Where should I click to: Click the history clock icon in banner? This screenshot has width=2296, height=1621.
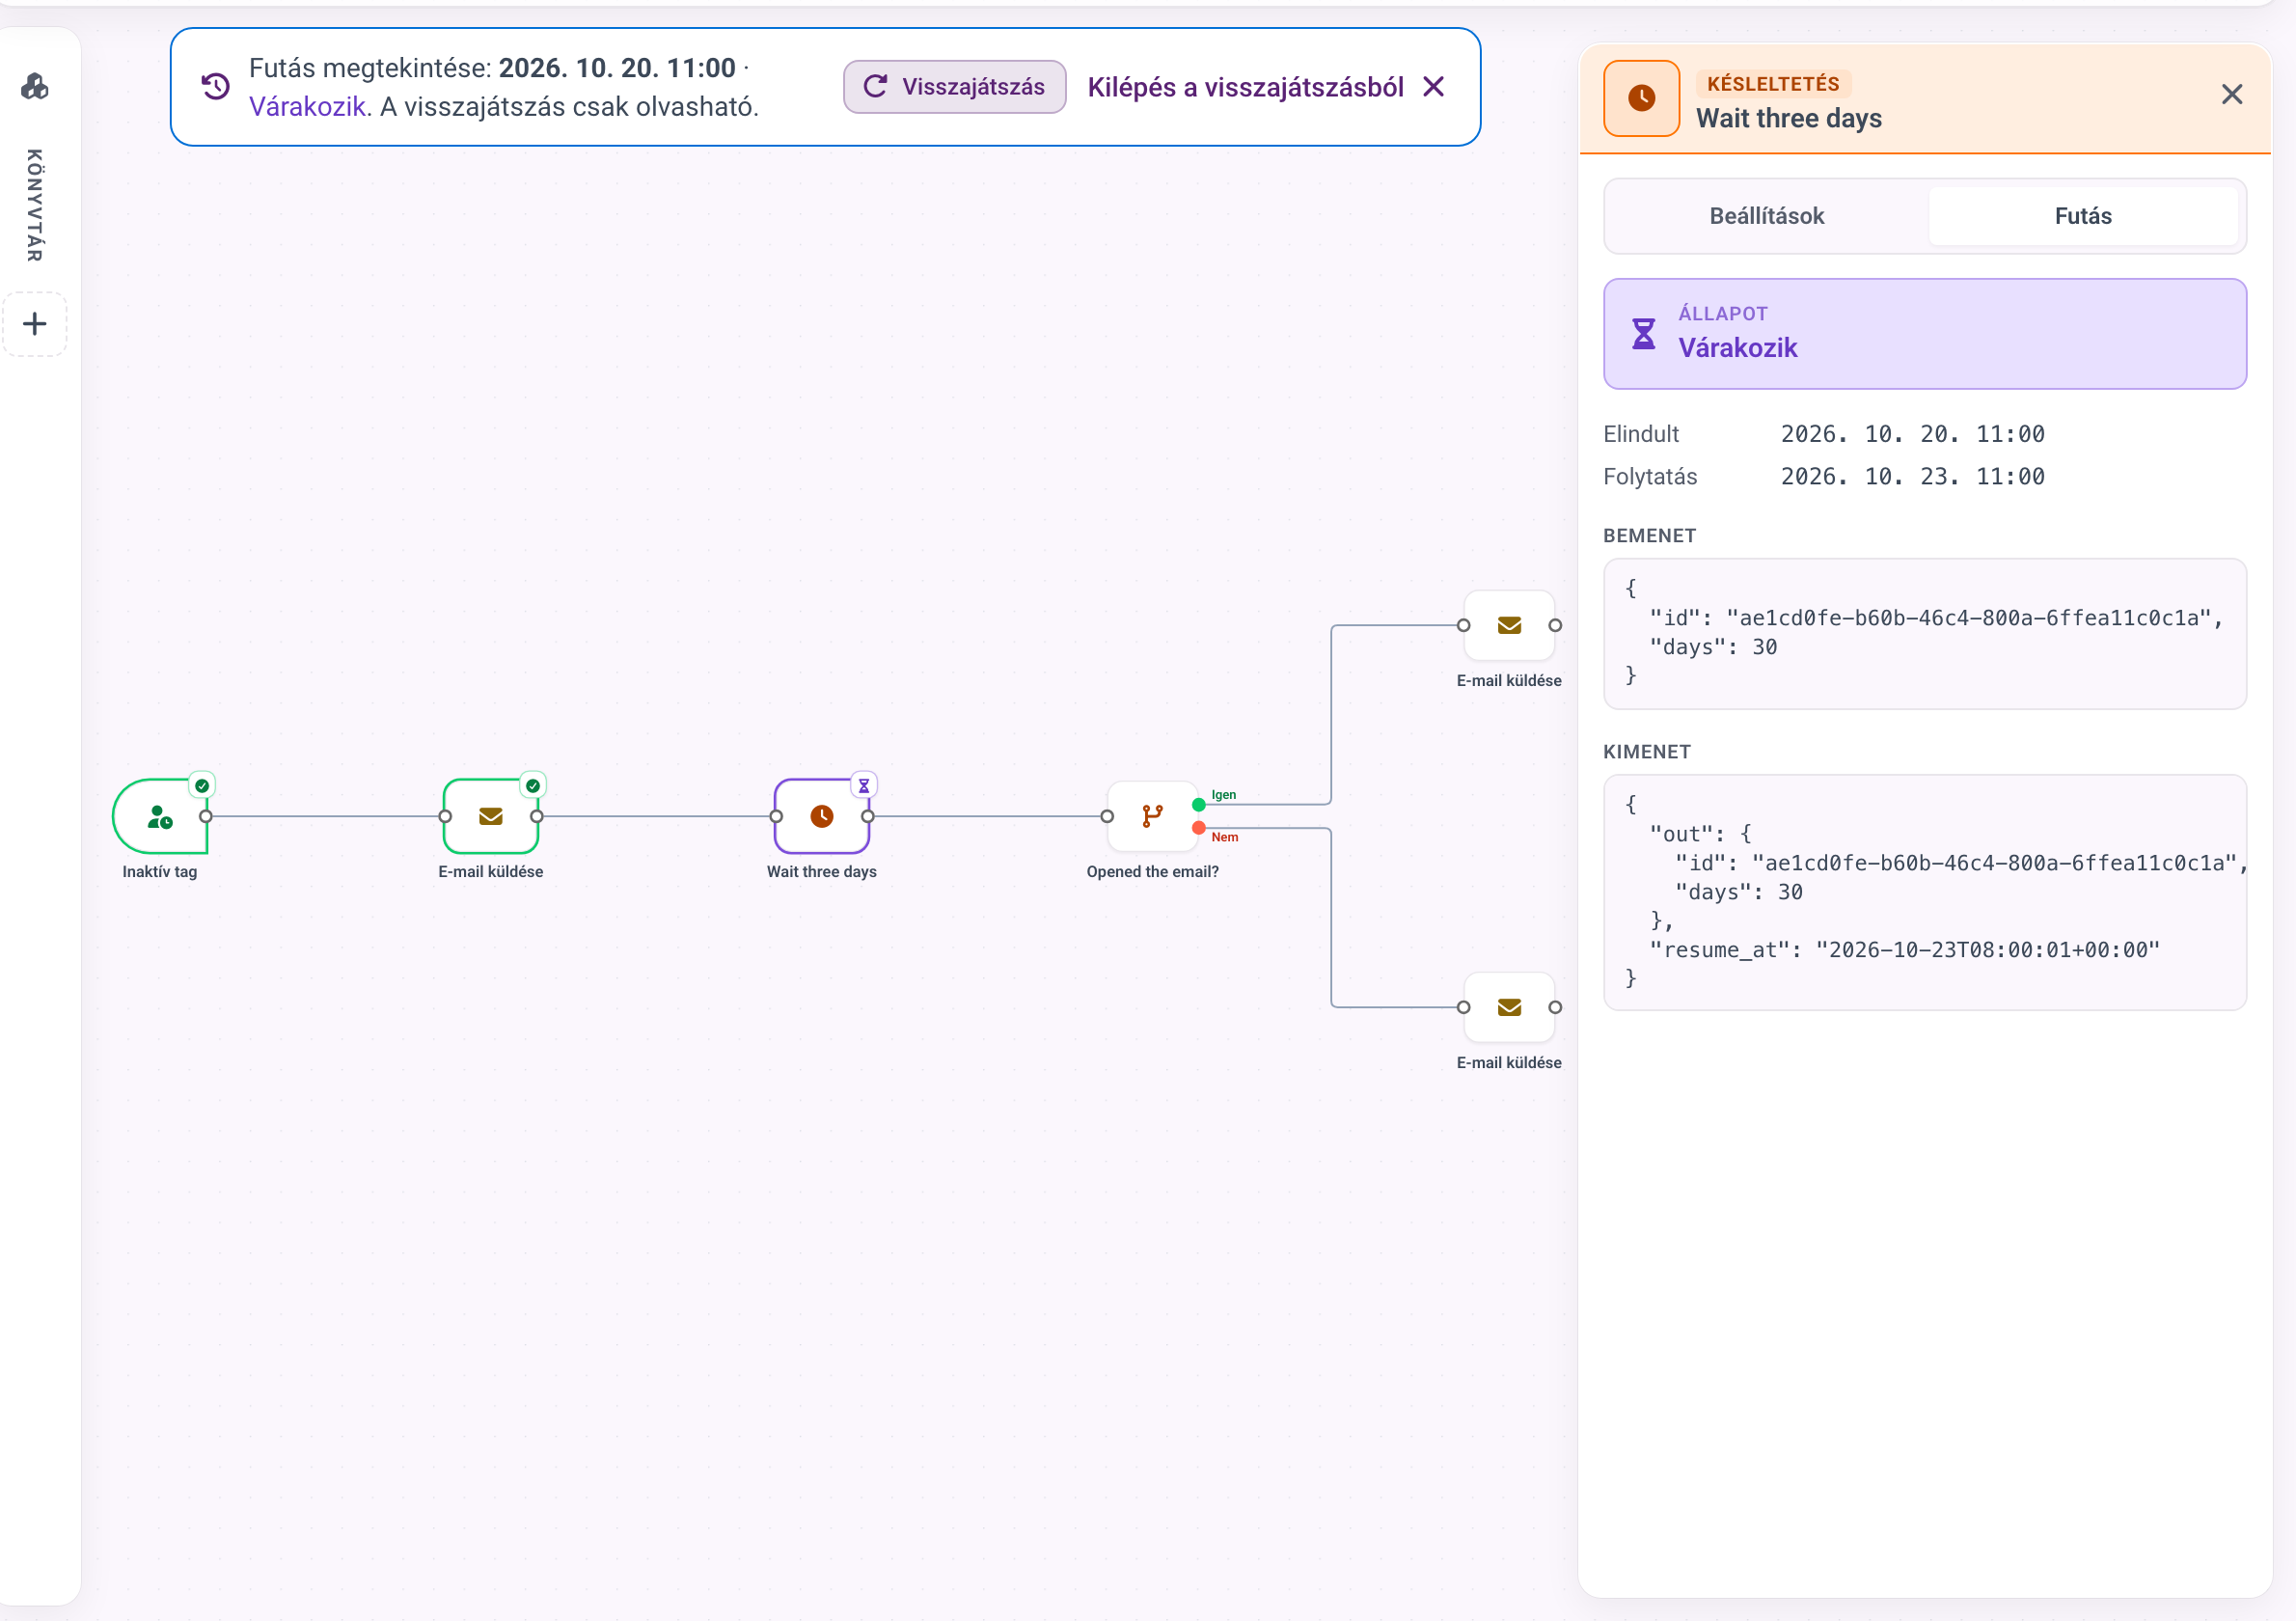coord(216,87)
